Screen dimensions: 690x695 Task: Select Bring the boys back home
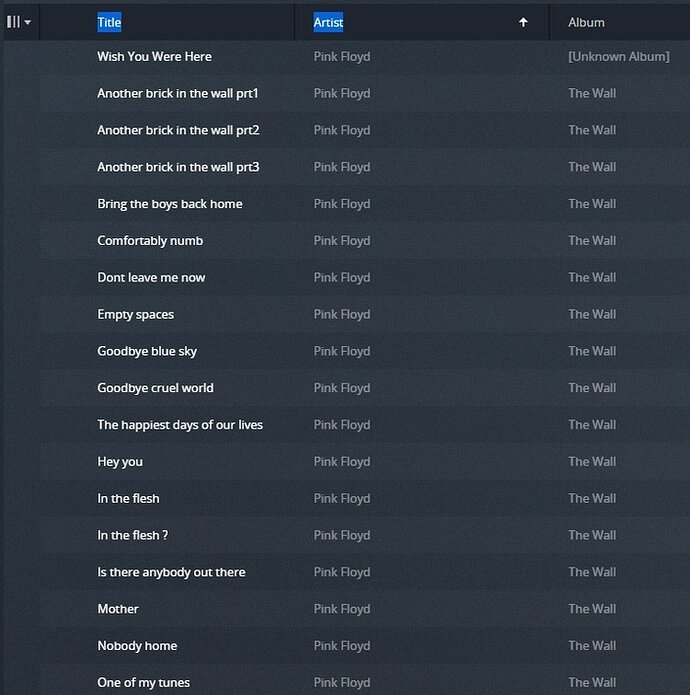170,204
